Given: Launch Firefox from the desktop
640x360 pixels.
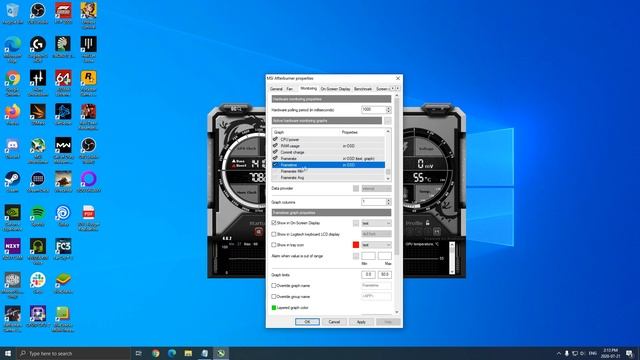Looking at the screenshot, I should 12,114.
